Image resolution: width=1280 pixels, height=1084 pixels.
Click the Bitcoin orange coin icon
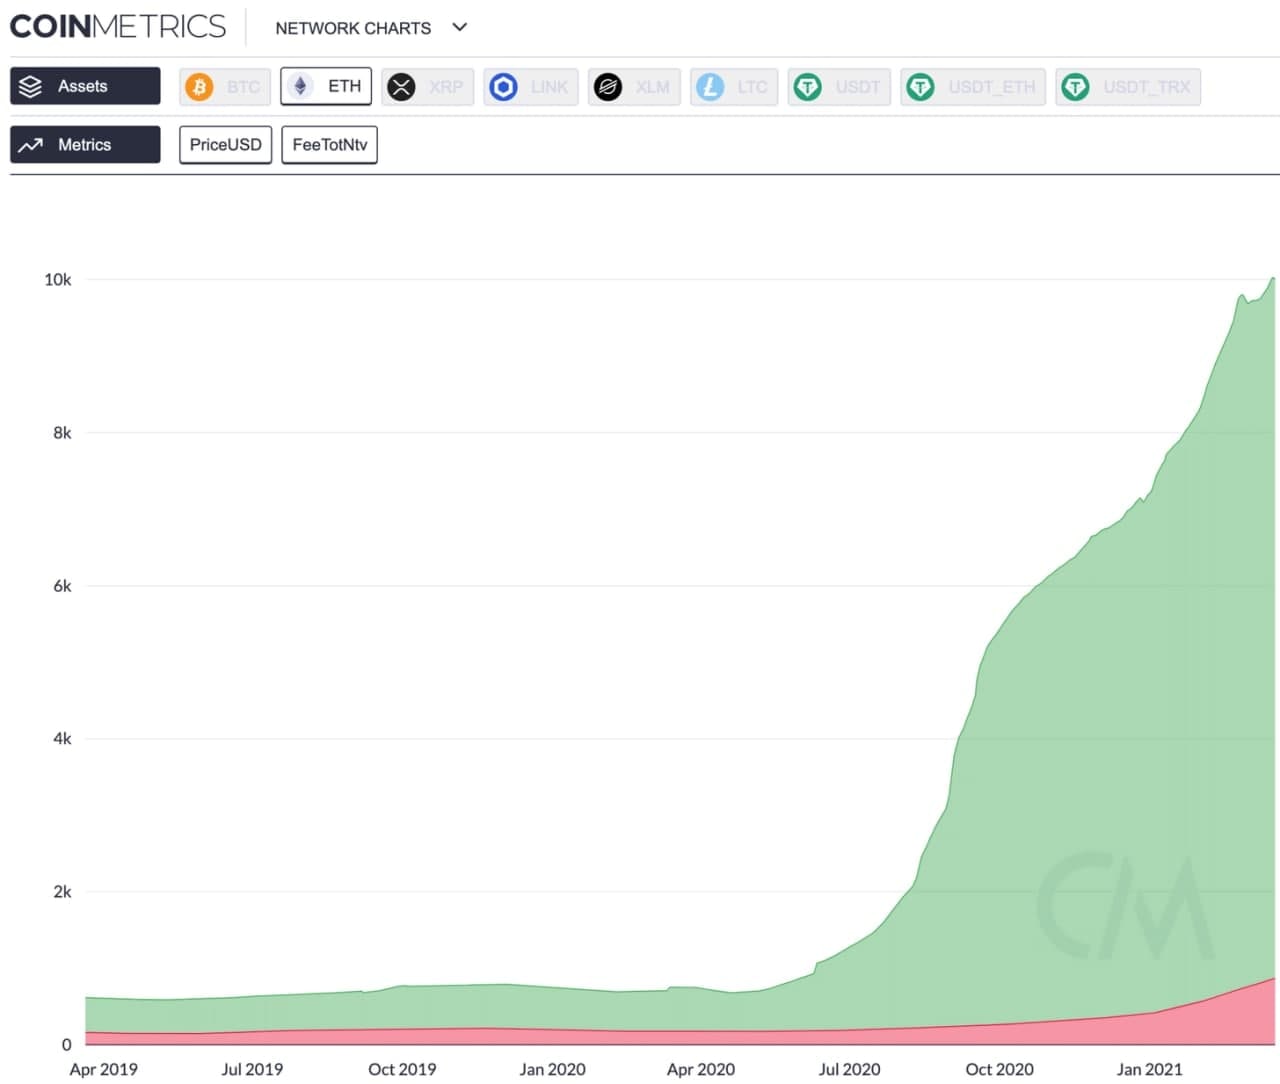pos(199,87)
